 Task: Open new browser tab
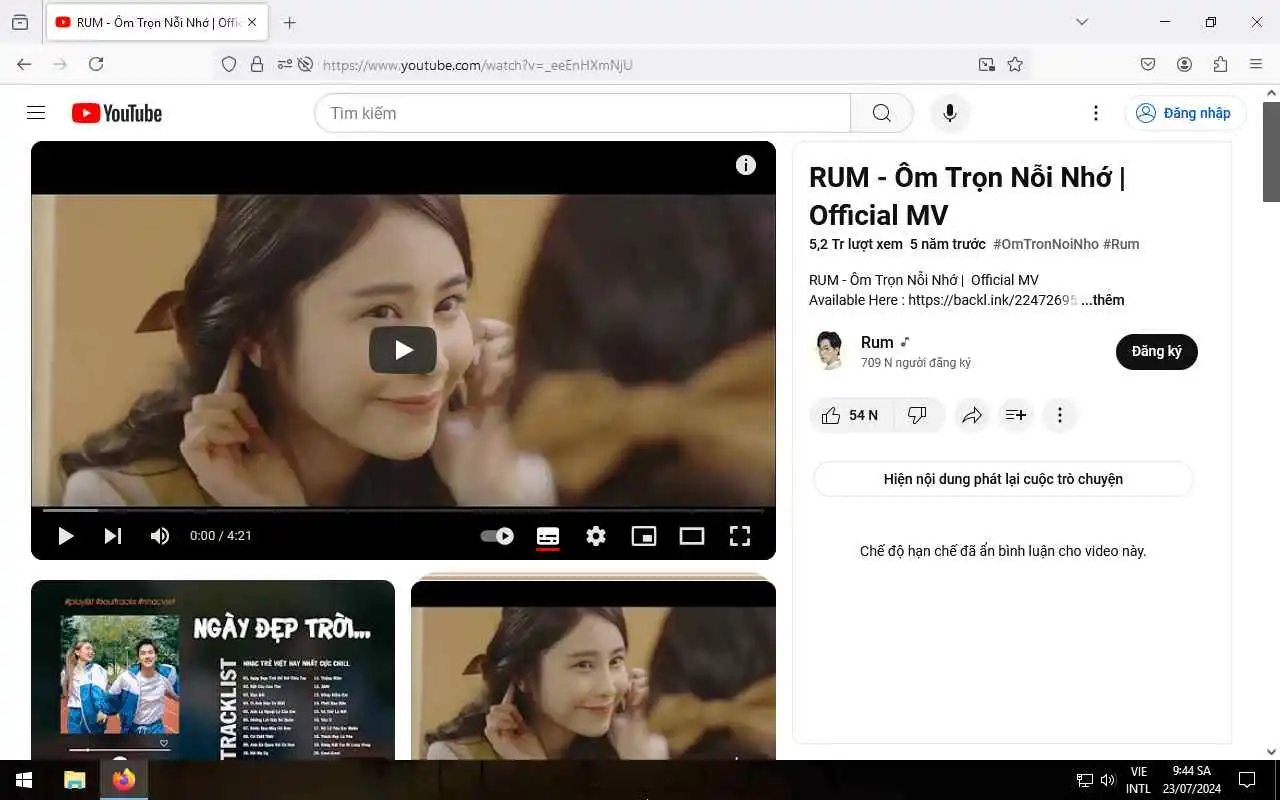[290, 22]
